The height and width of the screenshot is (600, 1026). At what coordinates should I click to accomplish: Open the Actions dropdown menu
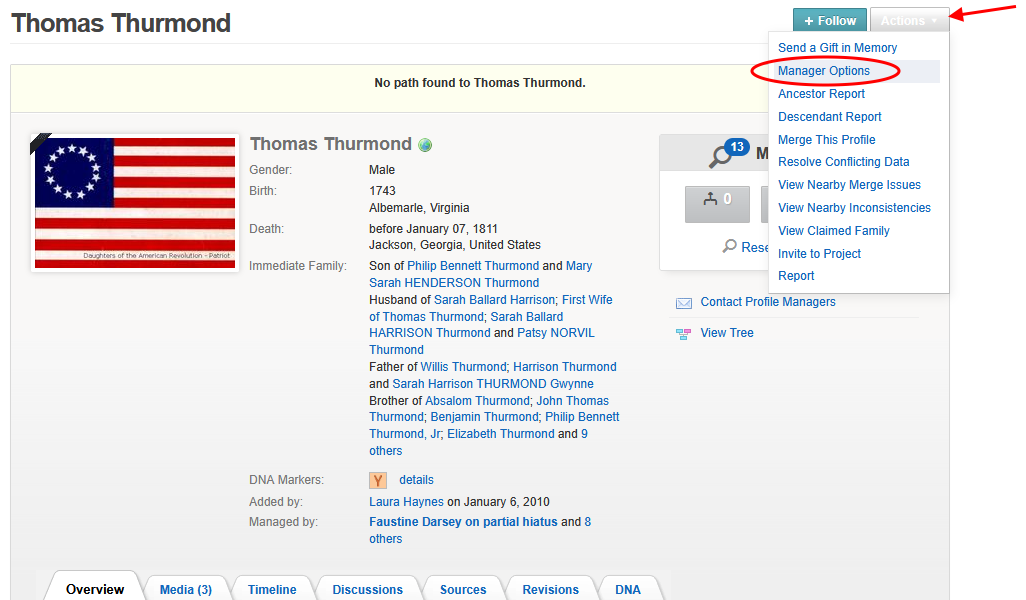point(909,21)
